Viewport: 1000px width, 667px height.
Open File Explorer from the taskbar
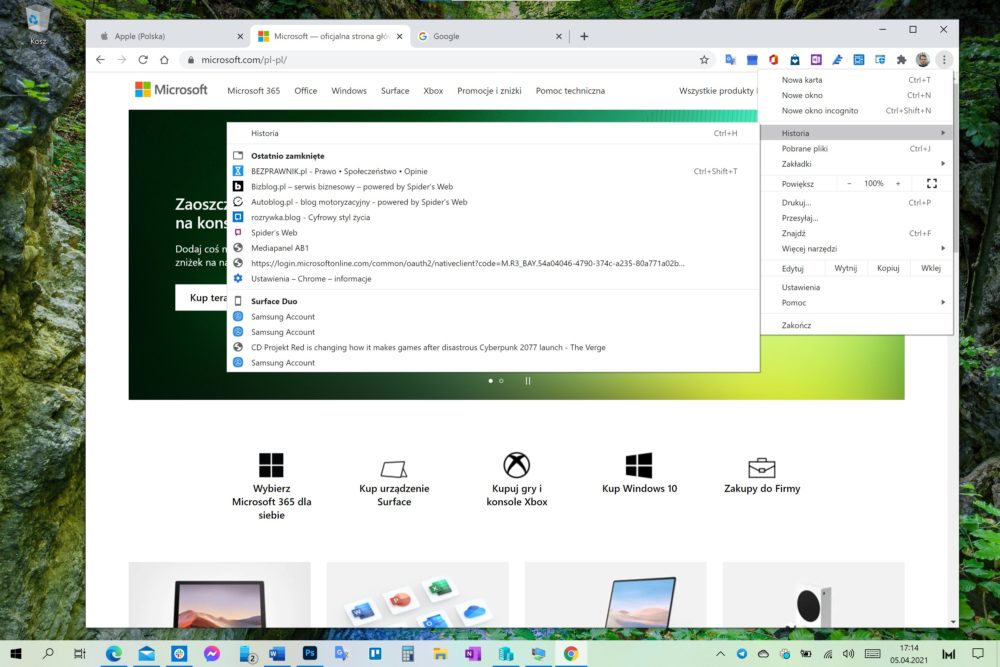pos(440,654)
